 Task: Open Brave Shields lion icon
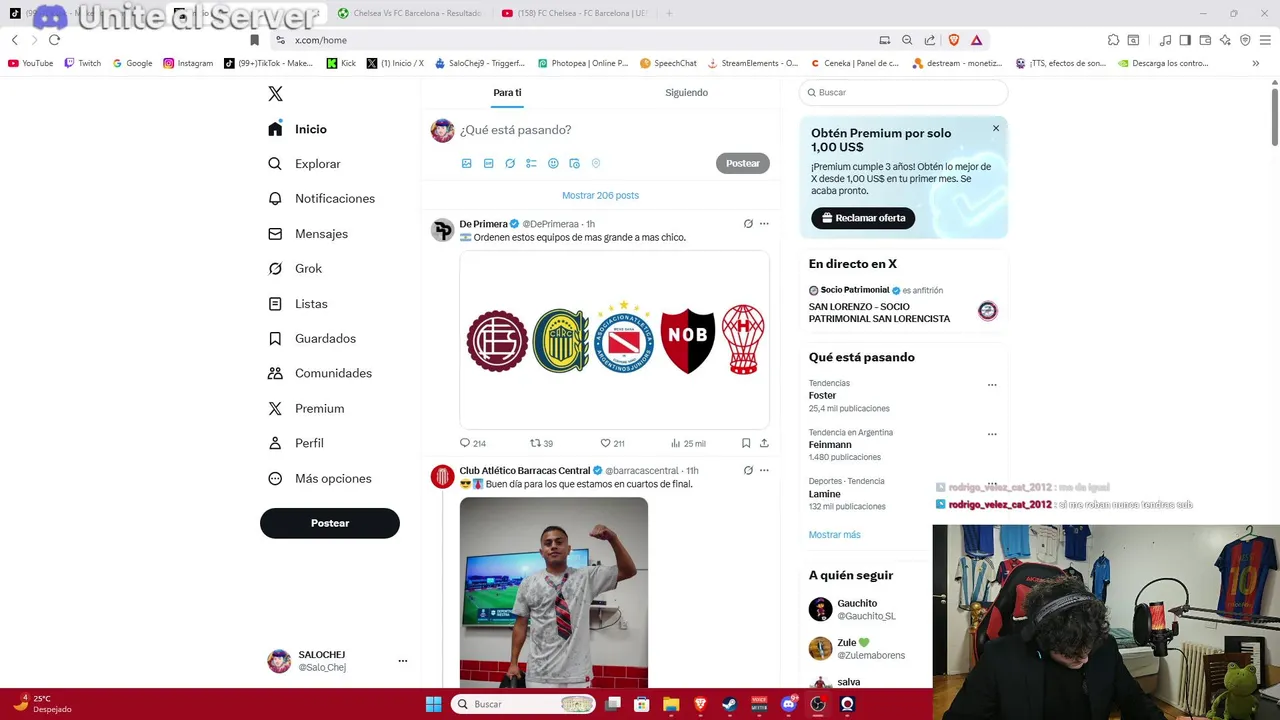(954, 40)
